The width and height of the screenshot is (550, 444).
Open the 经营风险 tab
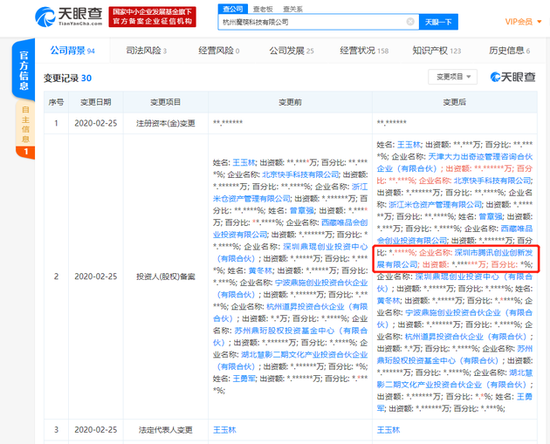219,51
